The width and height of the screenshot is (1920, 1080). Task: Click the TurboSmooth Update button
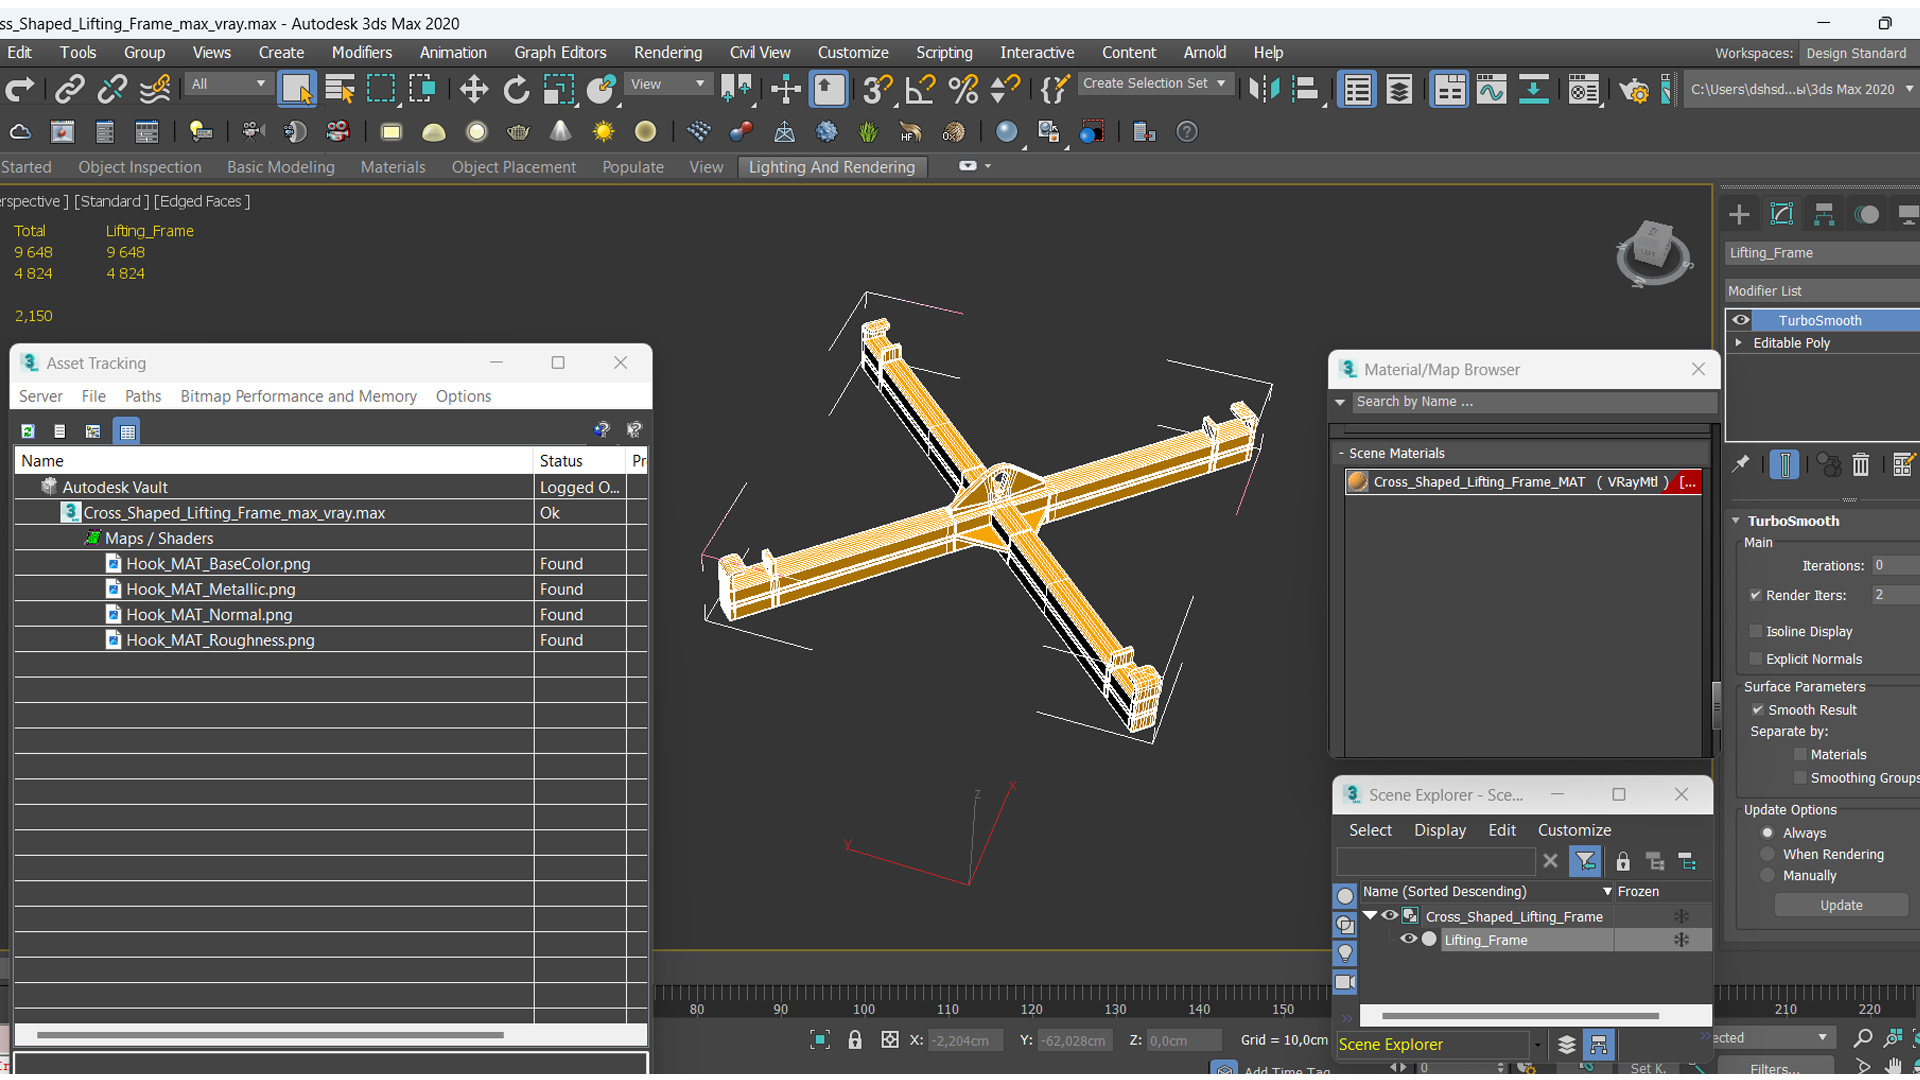[1840, 905]
